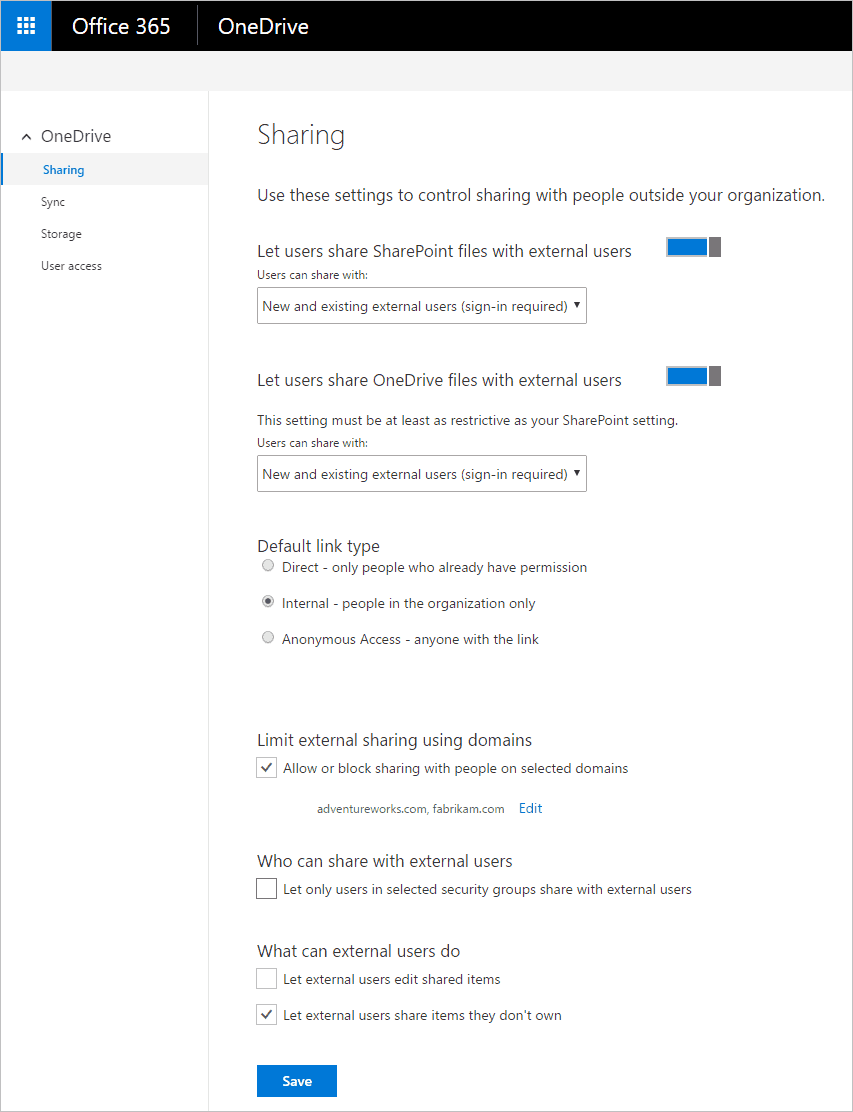This screenshot has width=853, height=1112.
Task: Open the Office 365 app launcher
Action: point(25,25)
